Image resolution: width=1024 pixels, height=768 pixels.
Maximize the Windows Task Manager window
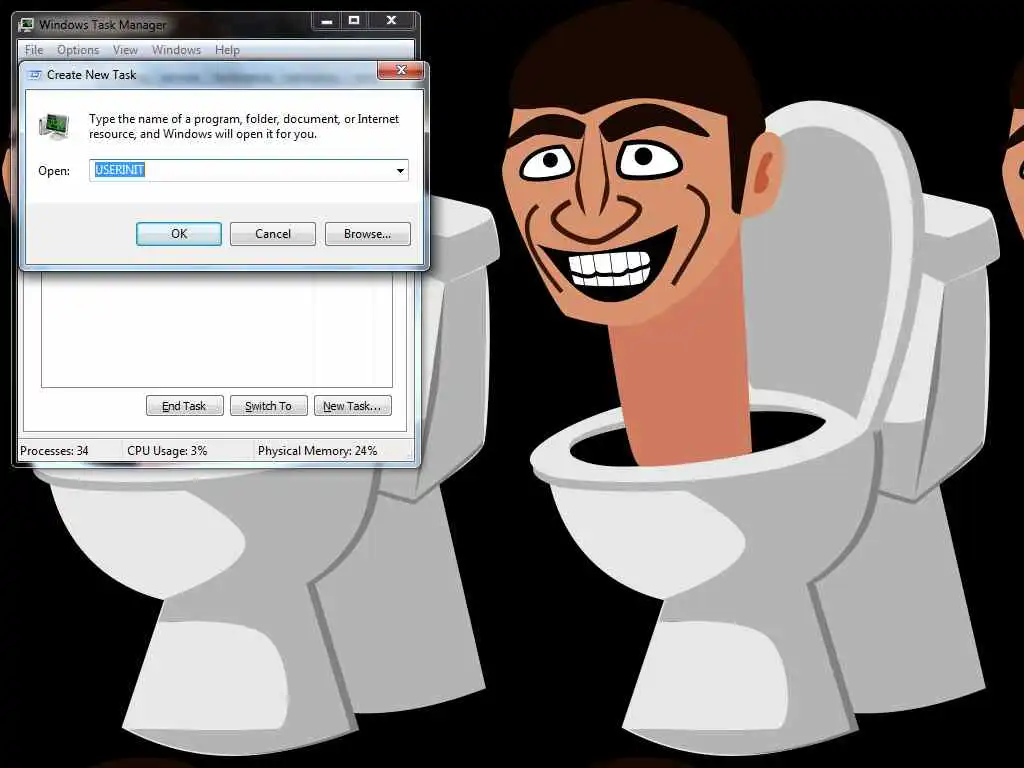(354, 21)
